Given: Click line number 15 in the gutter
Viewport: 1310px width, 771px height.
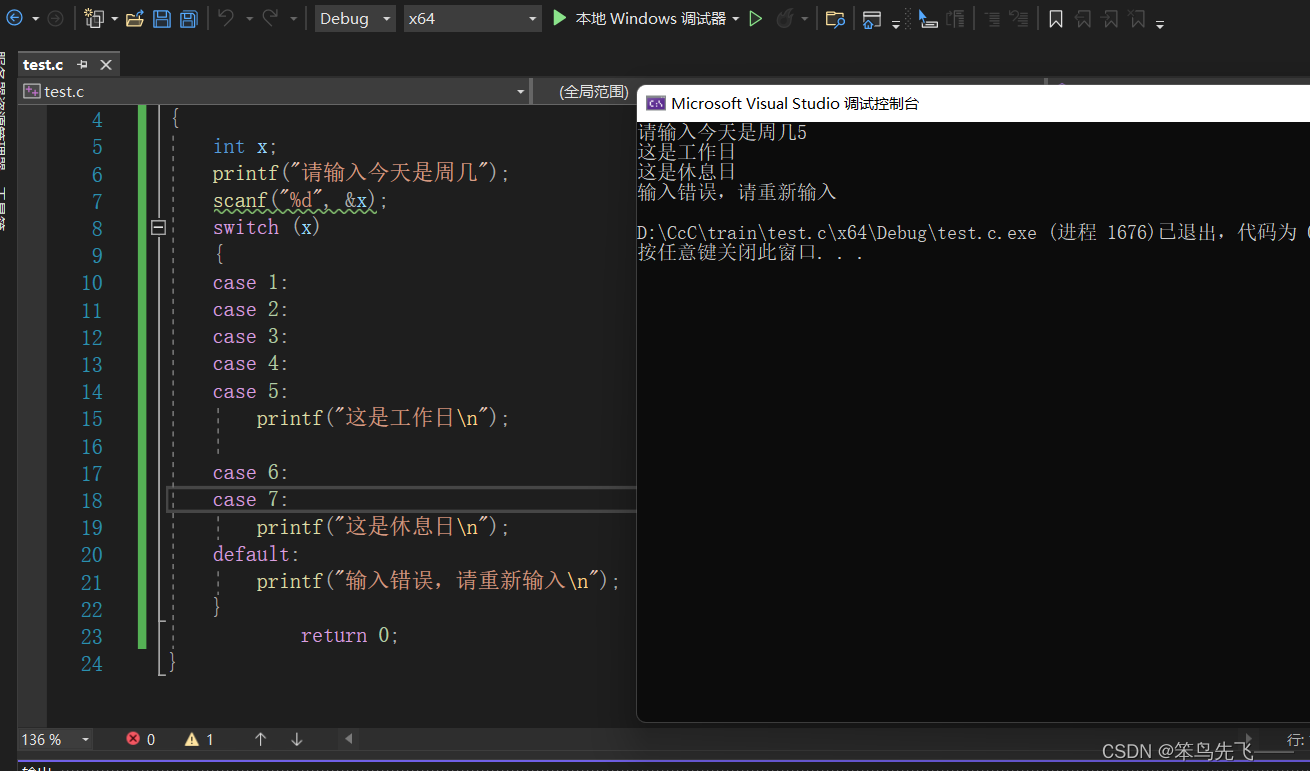Looking at the screenshot, I should 92,419.
